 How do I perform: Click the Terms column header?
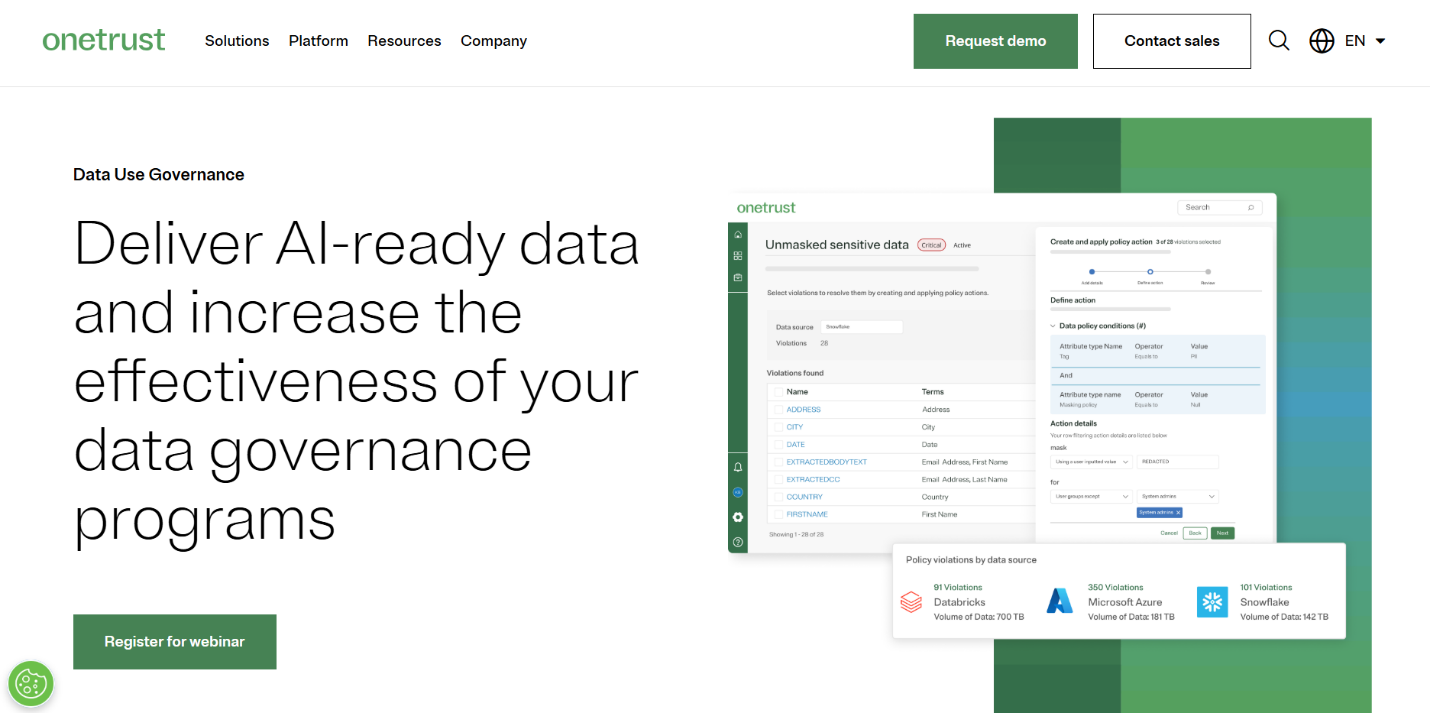[x=932, y=392]
